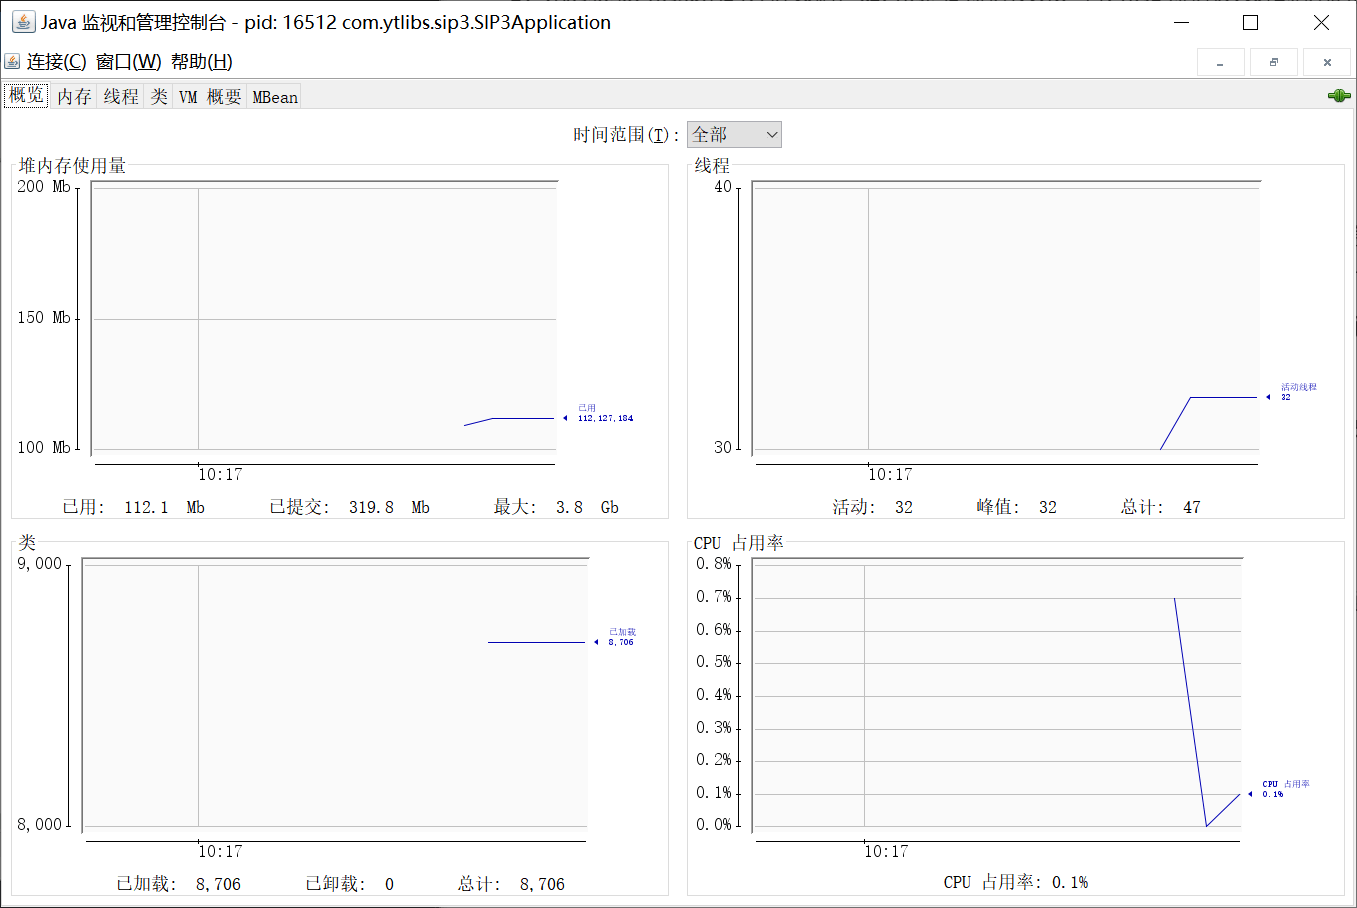1357x908 pixels.
Task: Minimize the inner connection frame
Action: tap(1220, 62)
